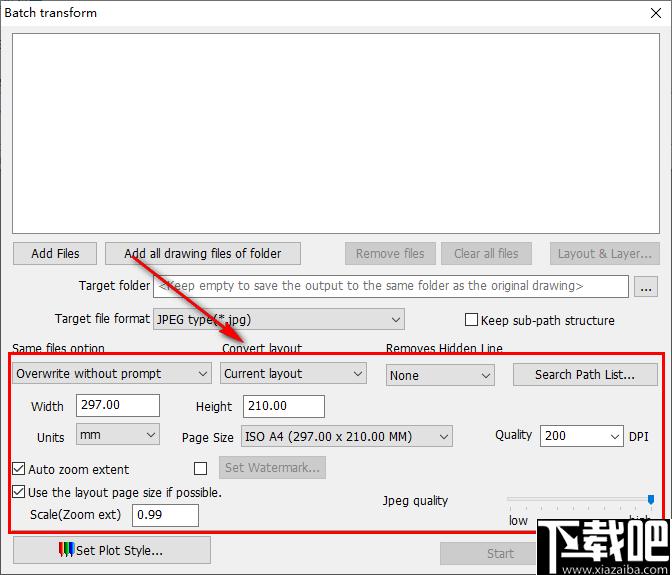Enable the watermark checkbox
This screenshot has width=672, height=575.
click(200, 468)
